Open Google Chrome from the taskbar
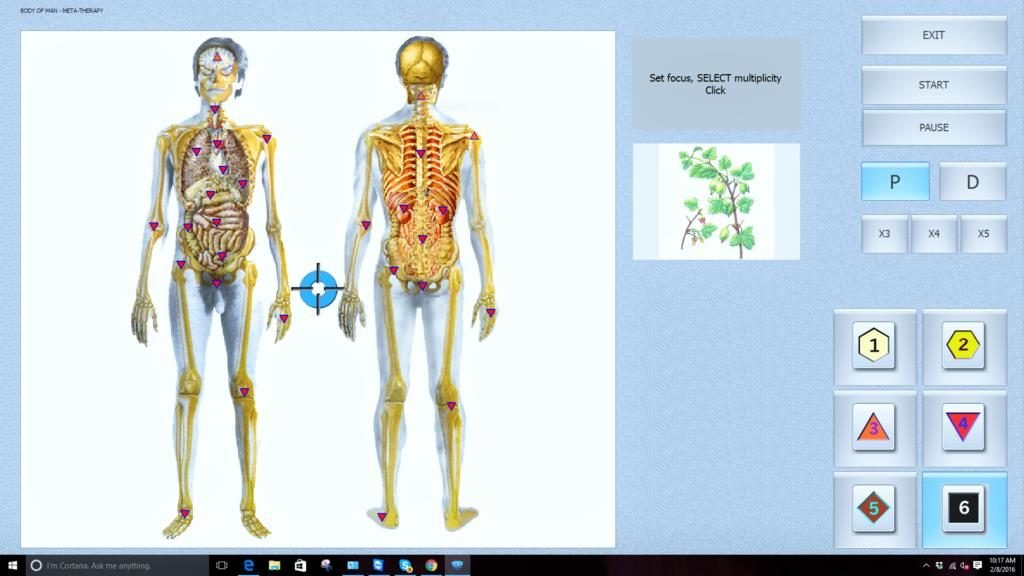The width and height of the screenshot is (1024, 576). tap(431, 565)
